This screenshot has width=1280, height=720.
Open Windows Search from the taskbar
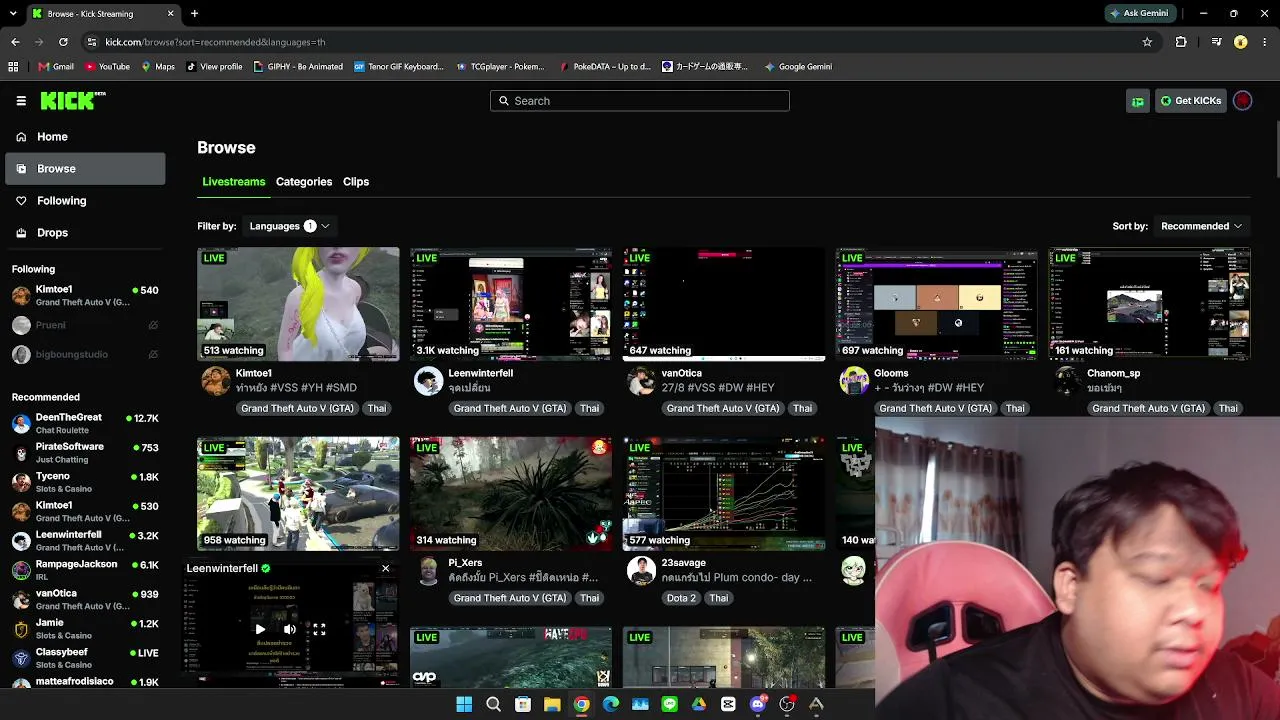[493, 704]
